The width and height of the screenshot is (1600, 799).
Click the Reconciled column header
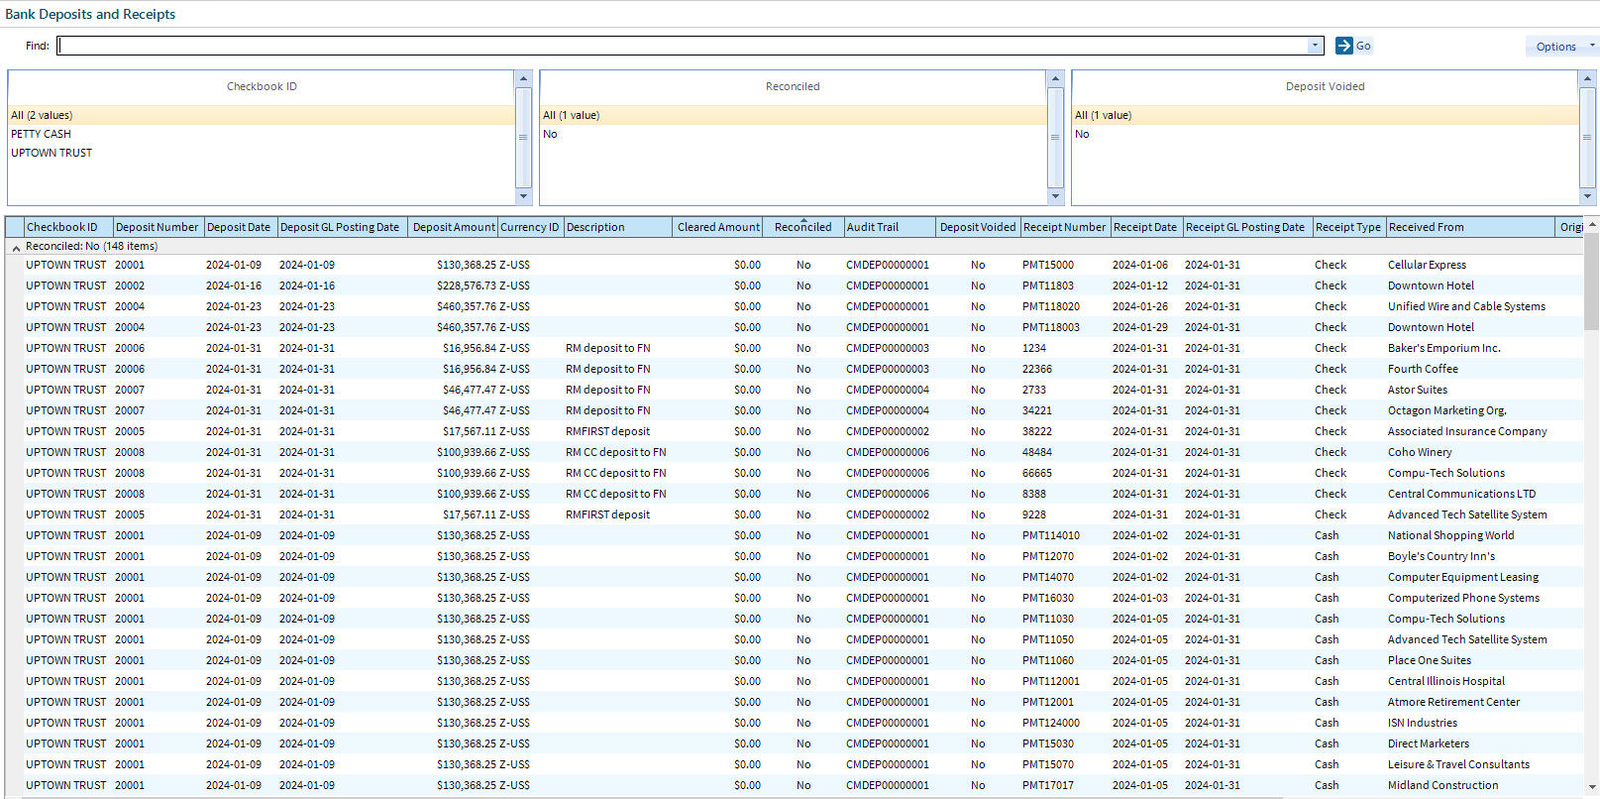803,227
